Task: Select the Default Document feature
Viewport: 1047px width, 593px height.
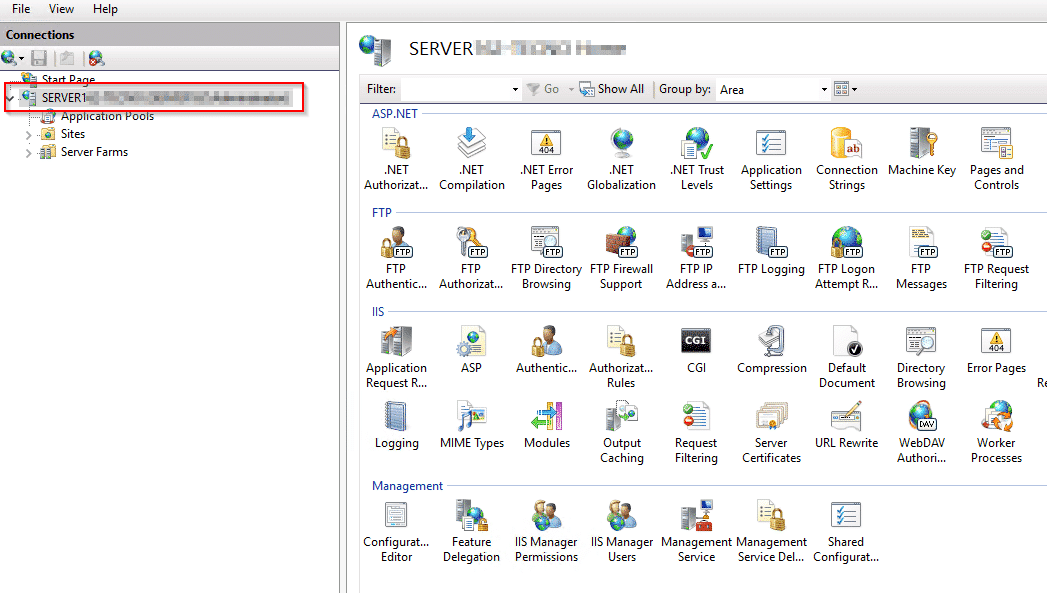Action: click(x=847, y=358)
